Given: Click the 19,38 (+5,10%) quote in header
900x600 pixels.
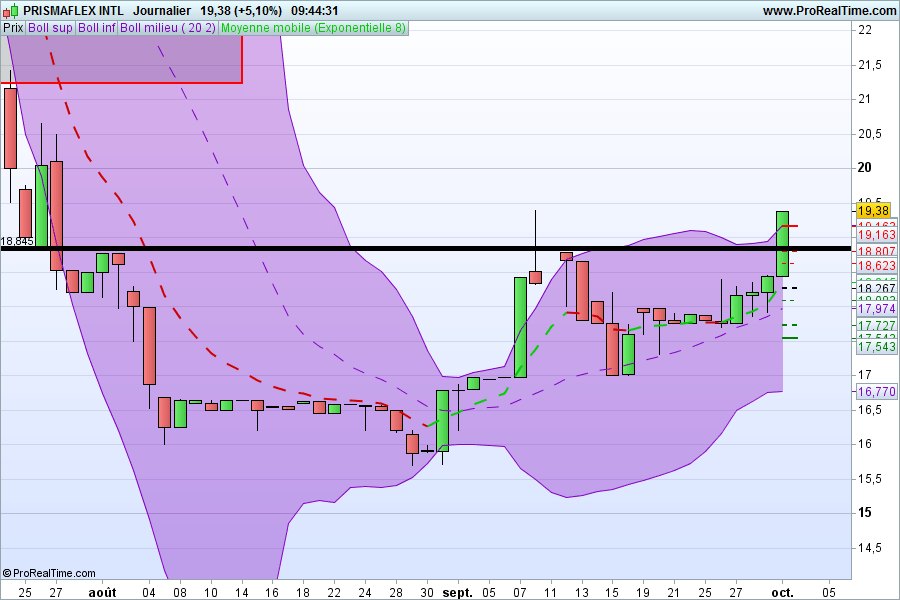Looking at the screenshot, I should coord(241,11).
